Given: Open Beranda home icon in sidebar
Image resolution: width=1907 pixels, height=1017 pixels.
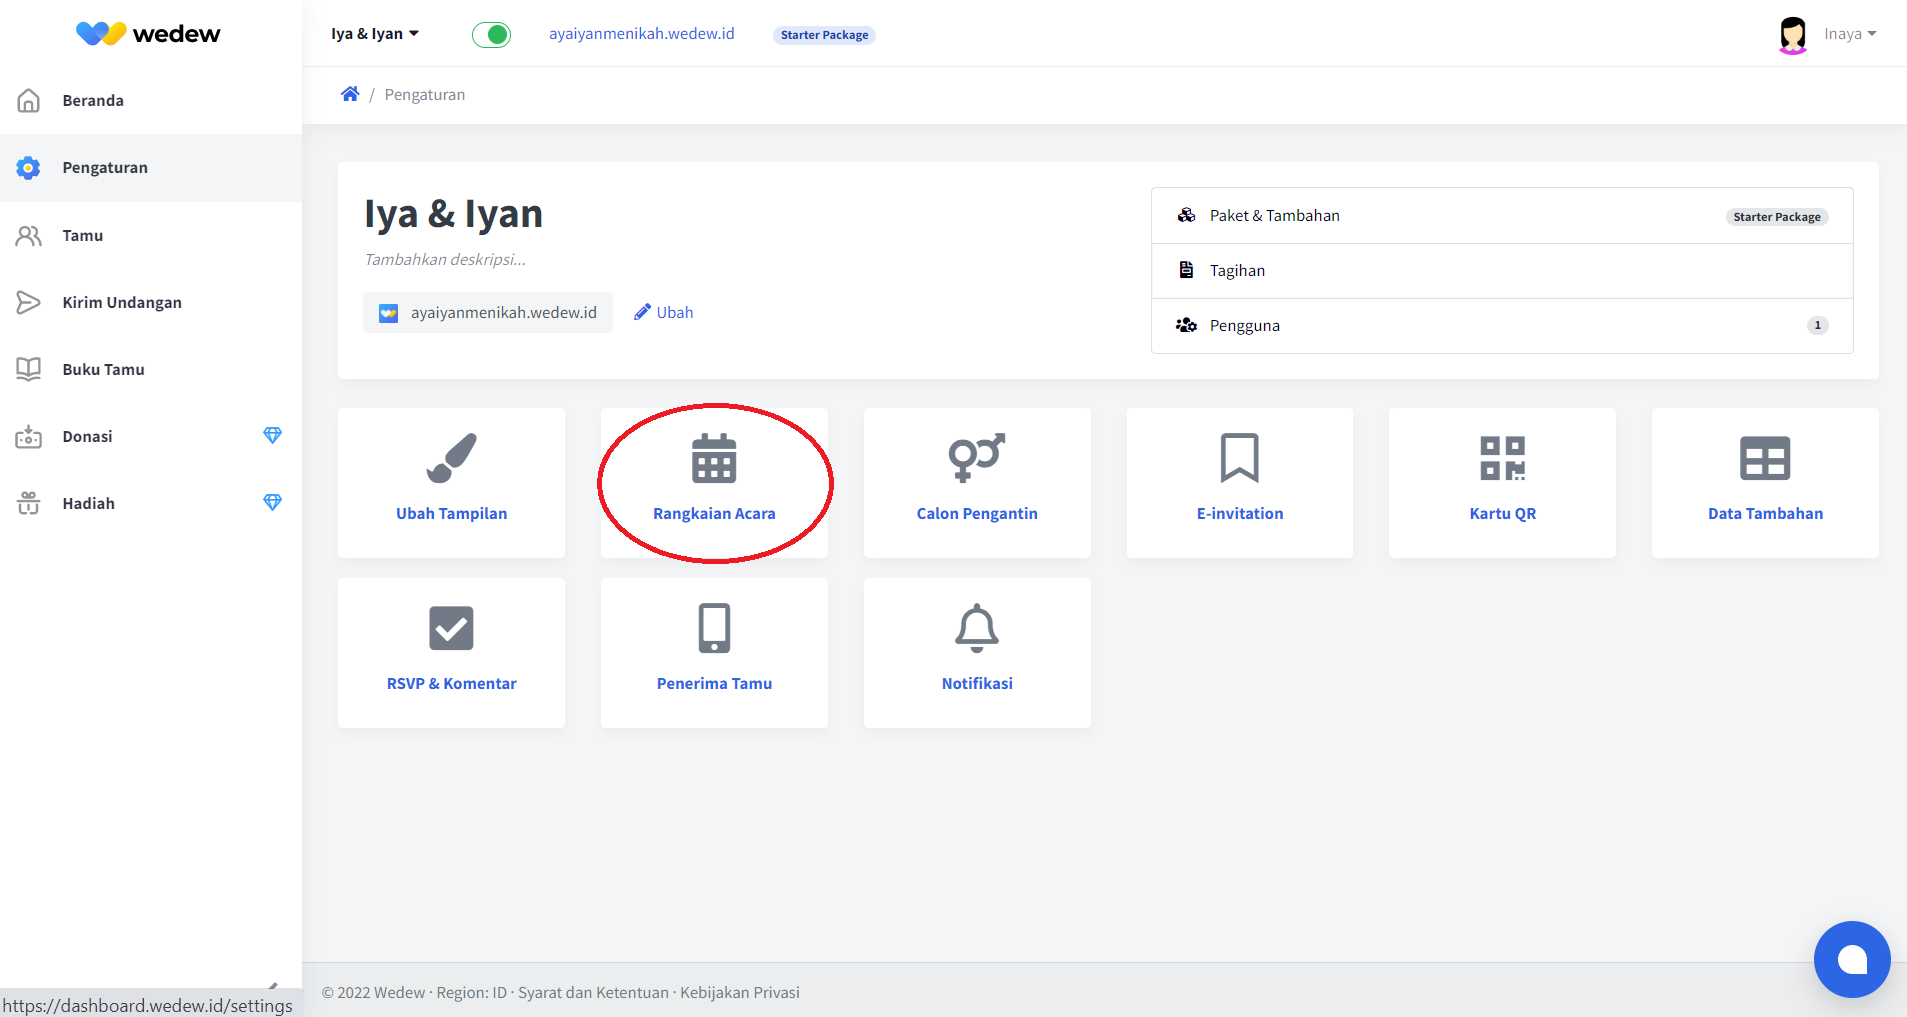Looking at the screenshot, I should 29,101.
